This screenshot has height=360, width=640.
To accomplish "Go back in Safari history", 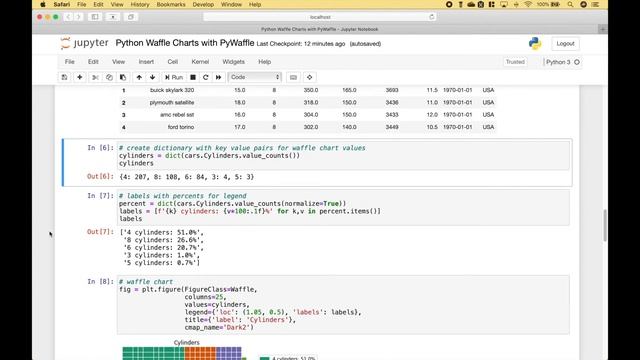I will click(69, 17).
